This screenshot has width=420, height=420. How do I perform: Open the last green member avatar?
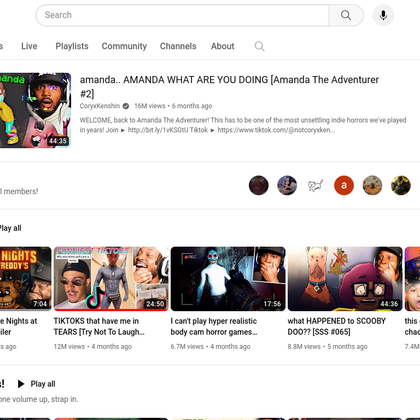coord(401,185)
